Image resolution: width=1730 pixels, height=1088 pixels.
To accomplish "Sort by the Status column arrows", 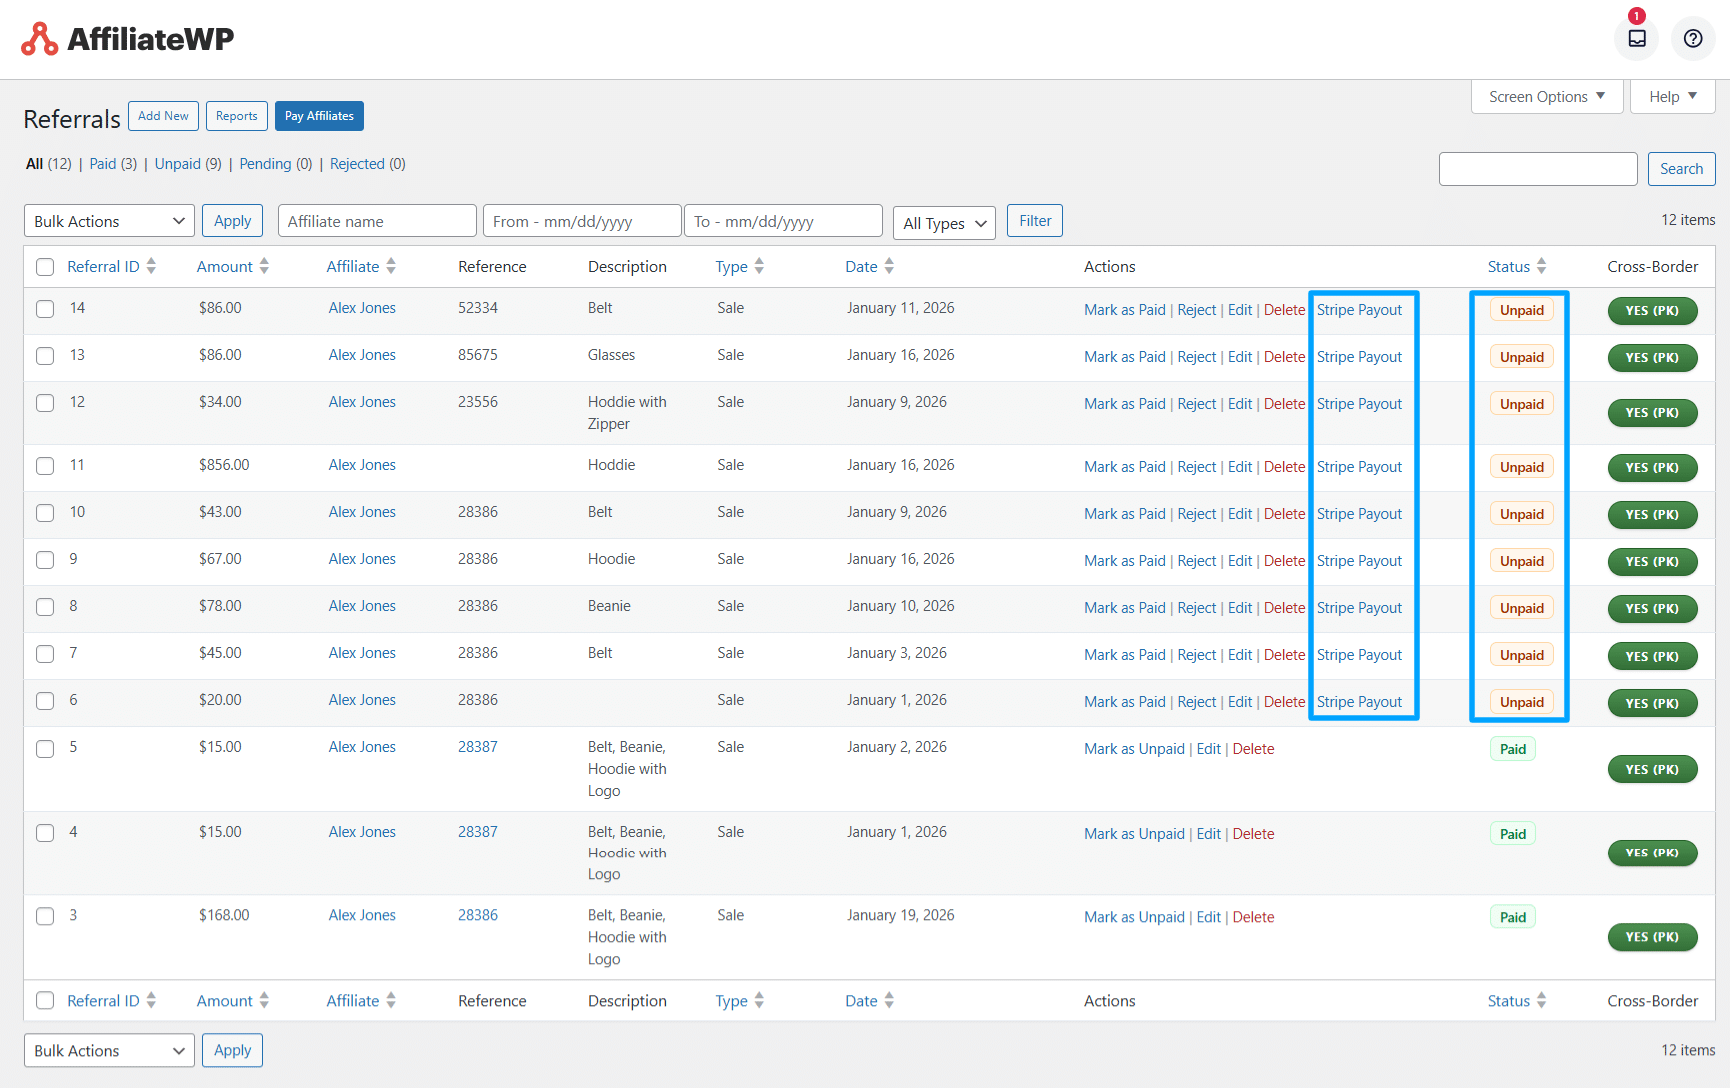I will pos(1541,266).
